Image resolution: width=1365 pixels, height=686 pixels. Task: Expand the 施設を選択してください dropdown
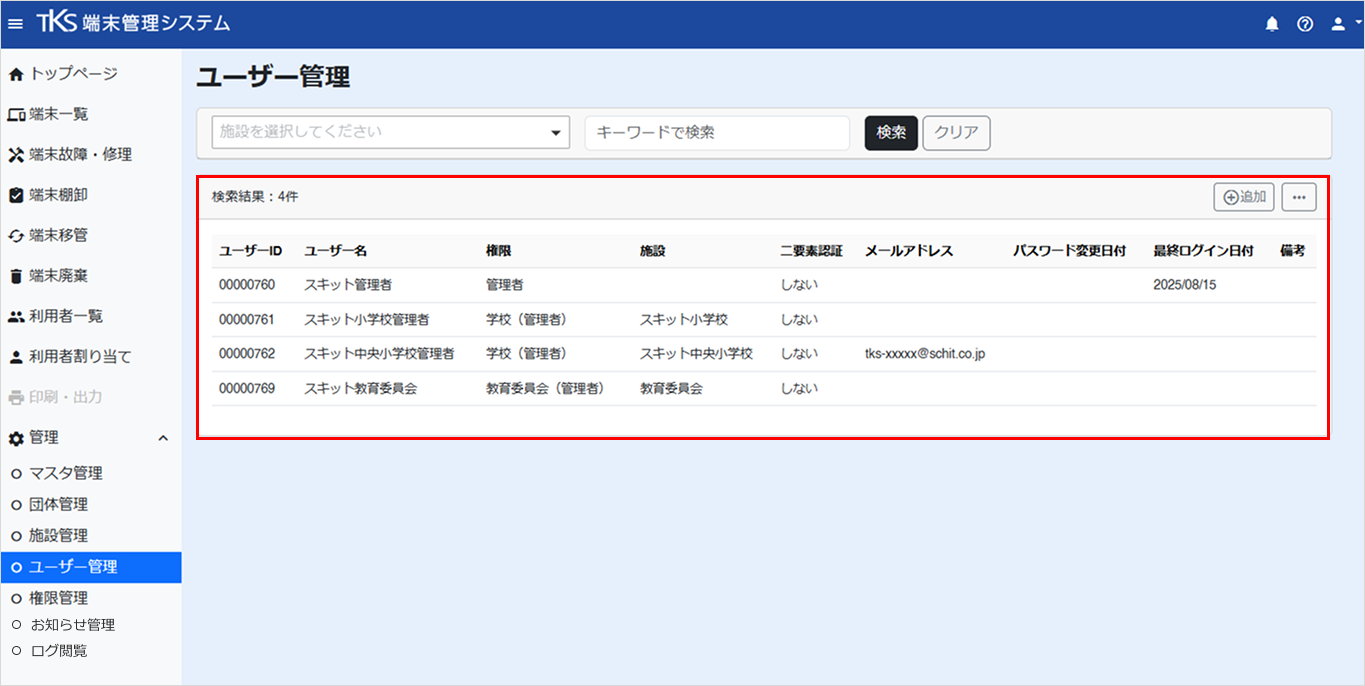click(391, 132)
